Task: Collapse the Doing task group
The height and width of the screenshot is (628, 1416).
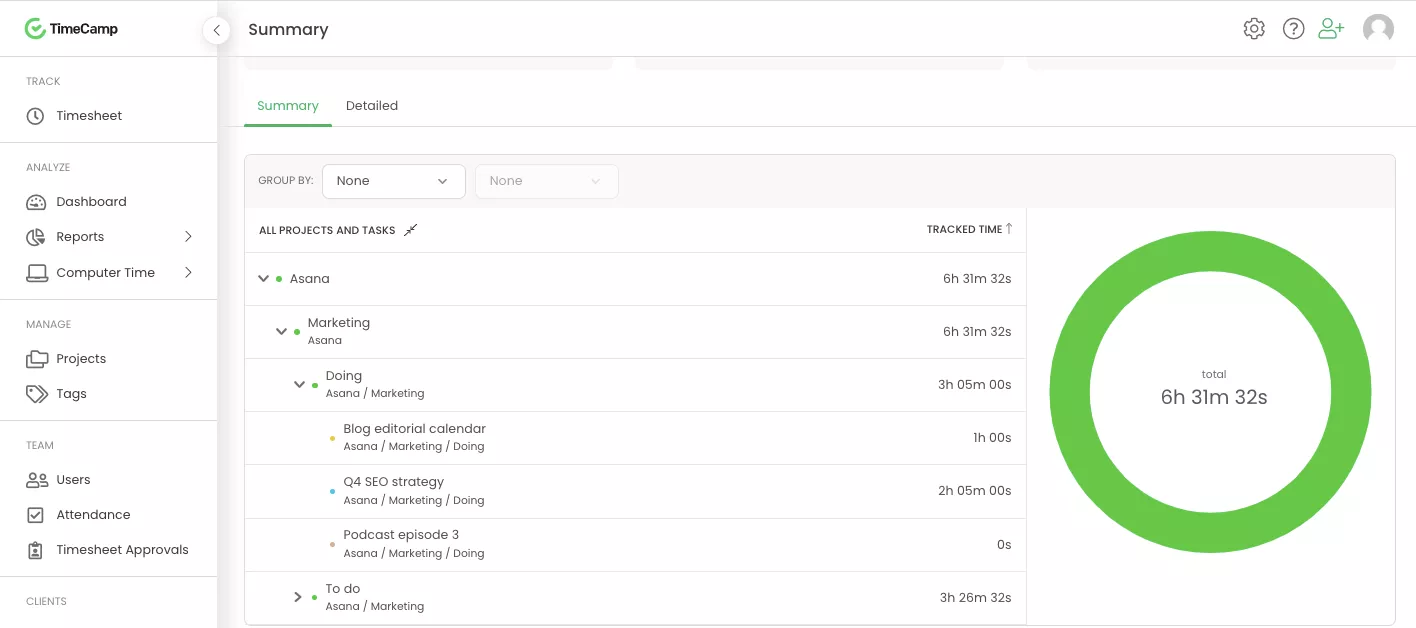Action: tap(299, 384)
